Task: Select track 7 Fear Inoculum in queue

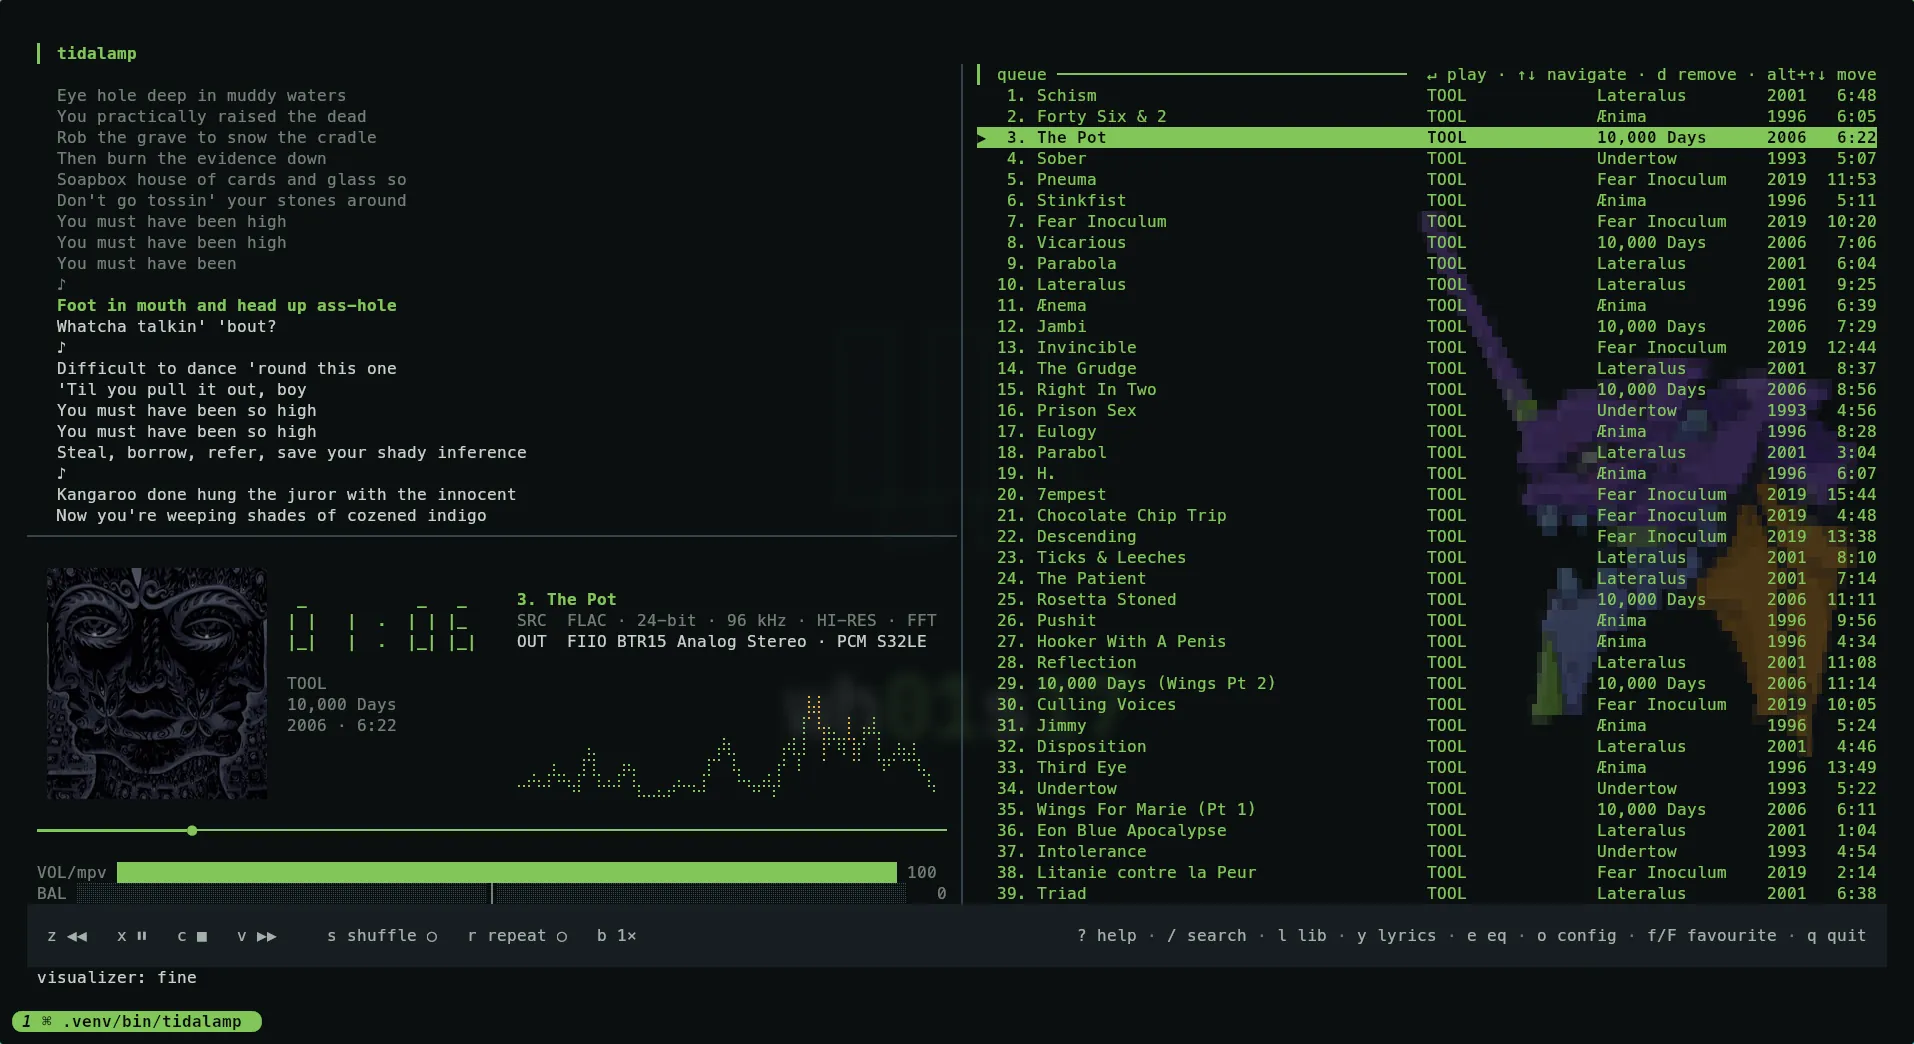Action: (1427, 222)
